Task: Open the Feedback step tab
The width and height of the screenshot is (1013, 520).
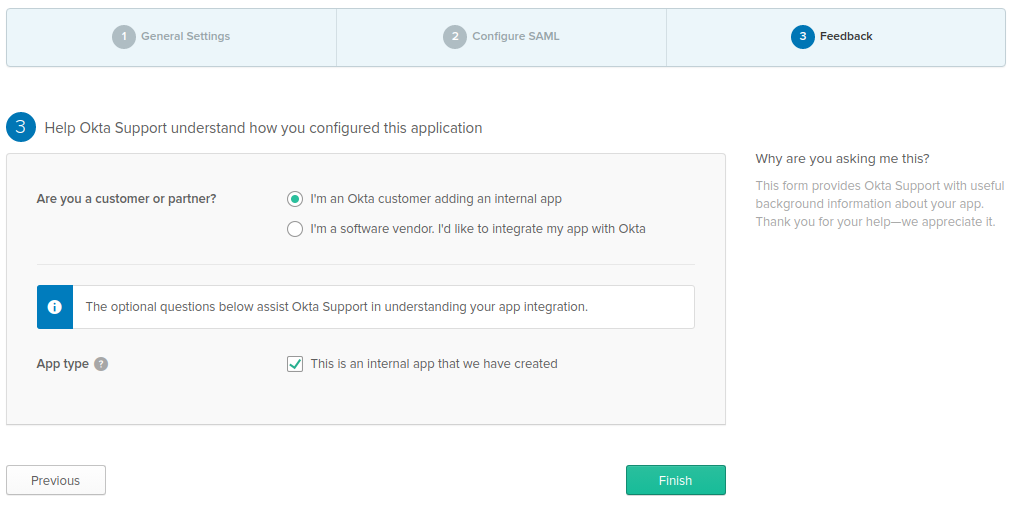Action: [x=835, y=37]
